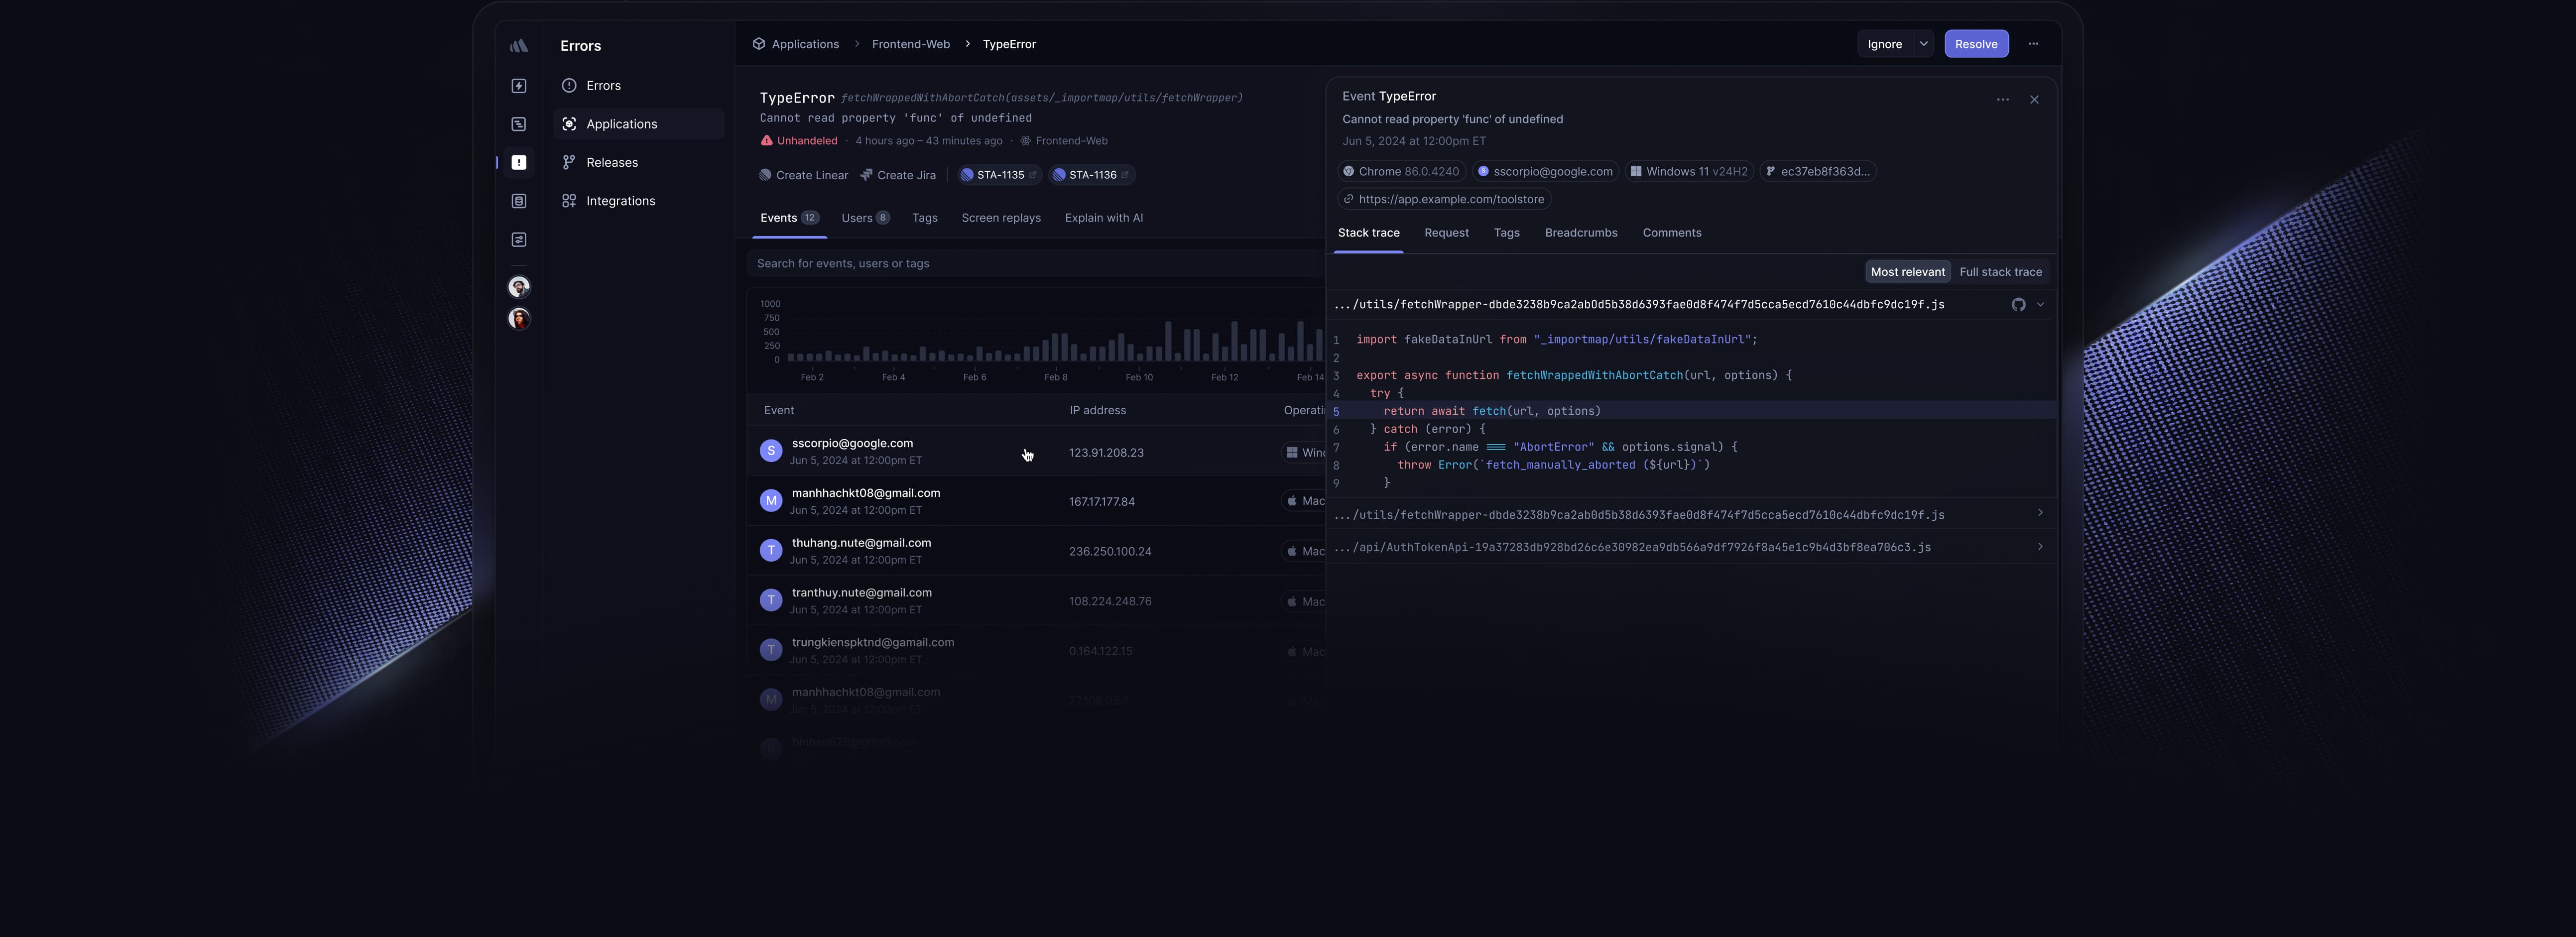The width and height of the screenshot is (2576, 937).
Task: Switch to Screen replays tab
Action: pyautogui.click(x=1000, y=218)
